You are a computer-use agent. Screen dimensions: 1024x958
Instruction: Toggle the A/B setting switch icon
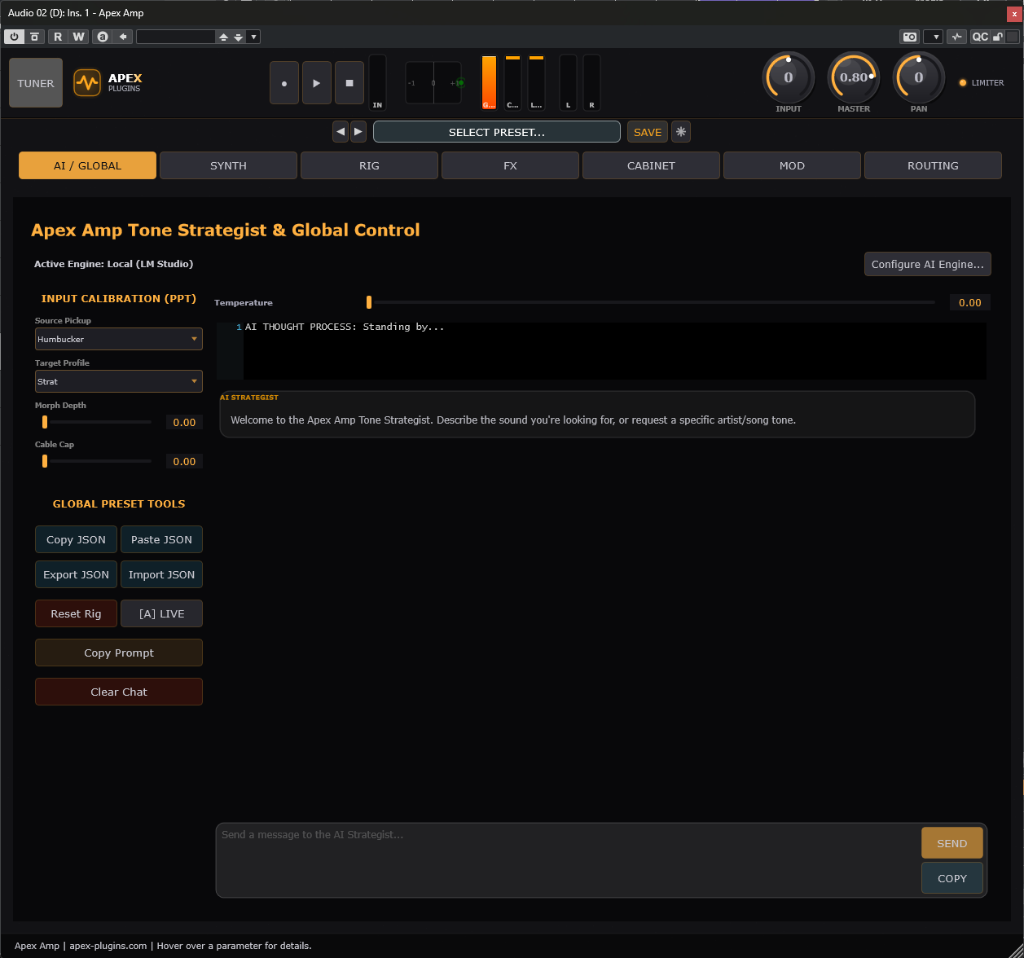[103, 37]
